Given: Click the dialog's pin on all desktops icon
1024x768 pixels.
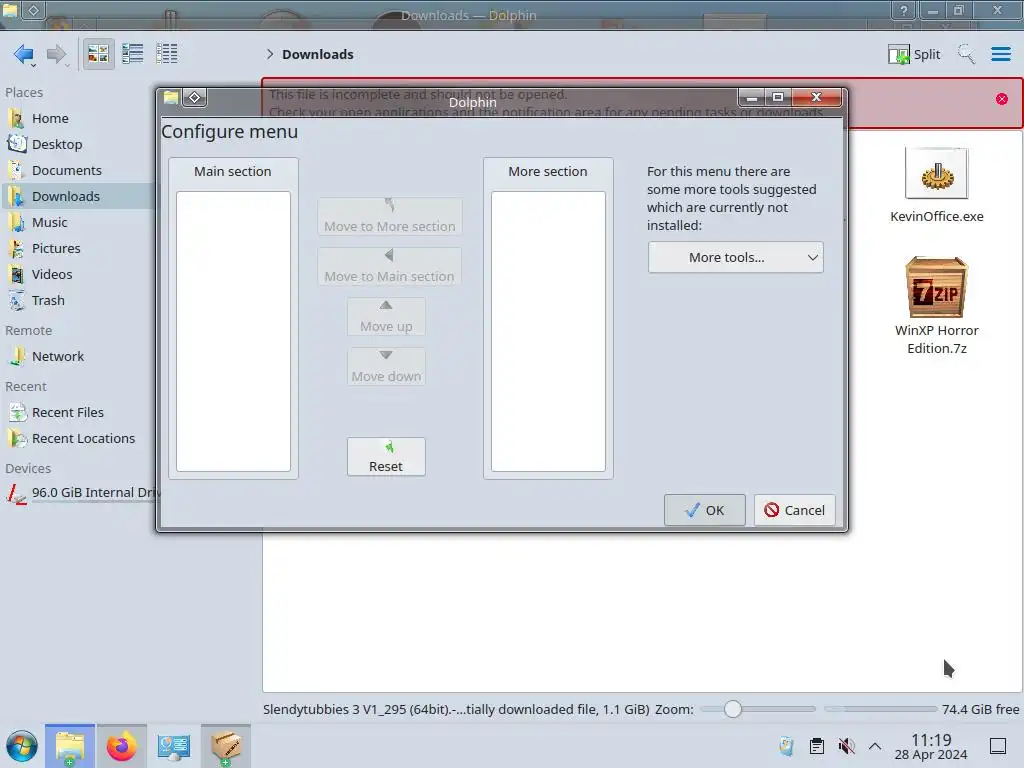Looking at the screenshot, I should 195,97.
